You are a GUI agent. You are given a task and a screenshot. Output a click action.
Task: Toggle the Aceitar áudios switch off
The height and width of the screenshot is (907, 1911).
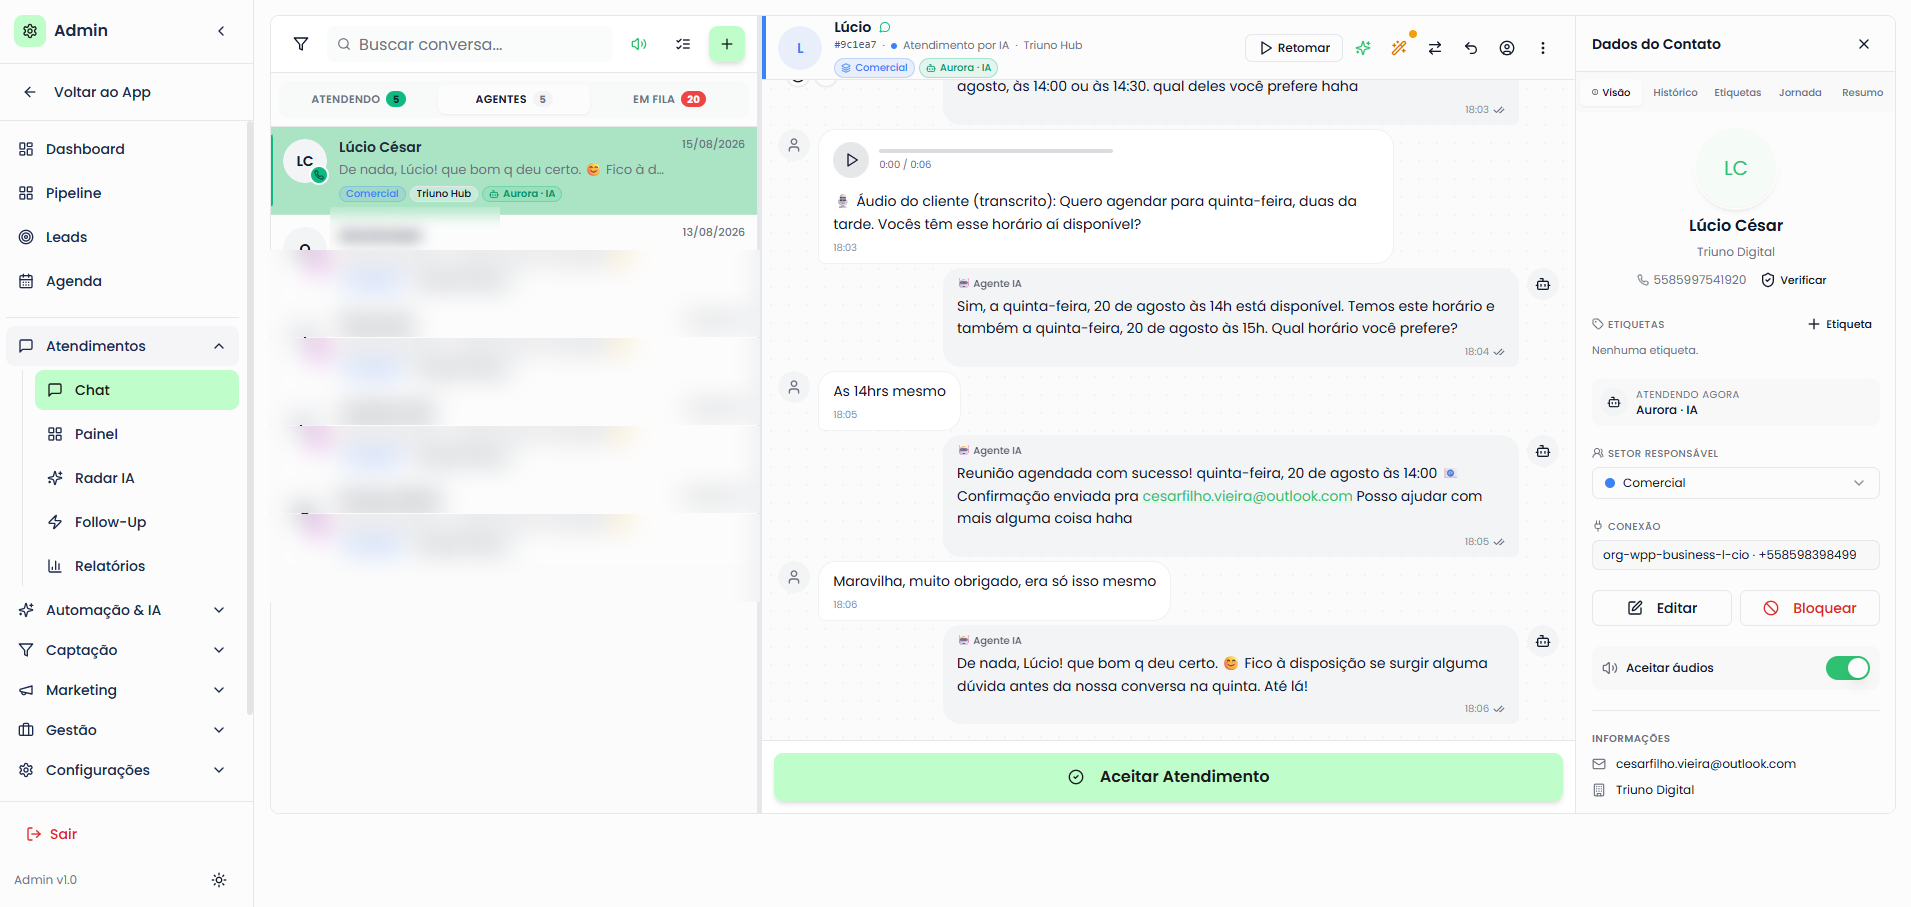pyautogui.click(x=1847, y=668)
